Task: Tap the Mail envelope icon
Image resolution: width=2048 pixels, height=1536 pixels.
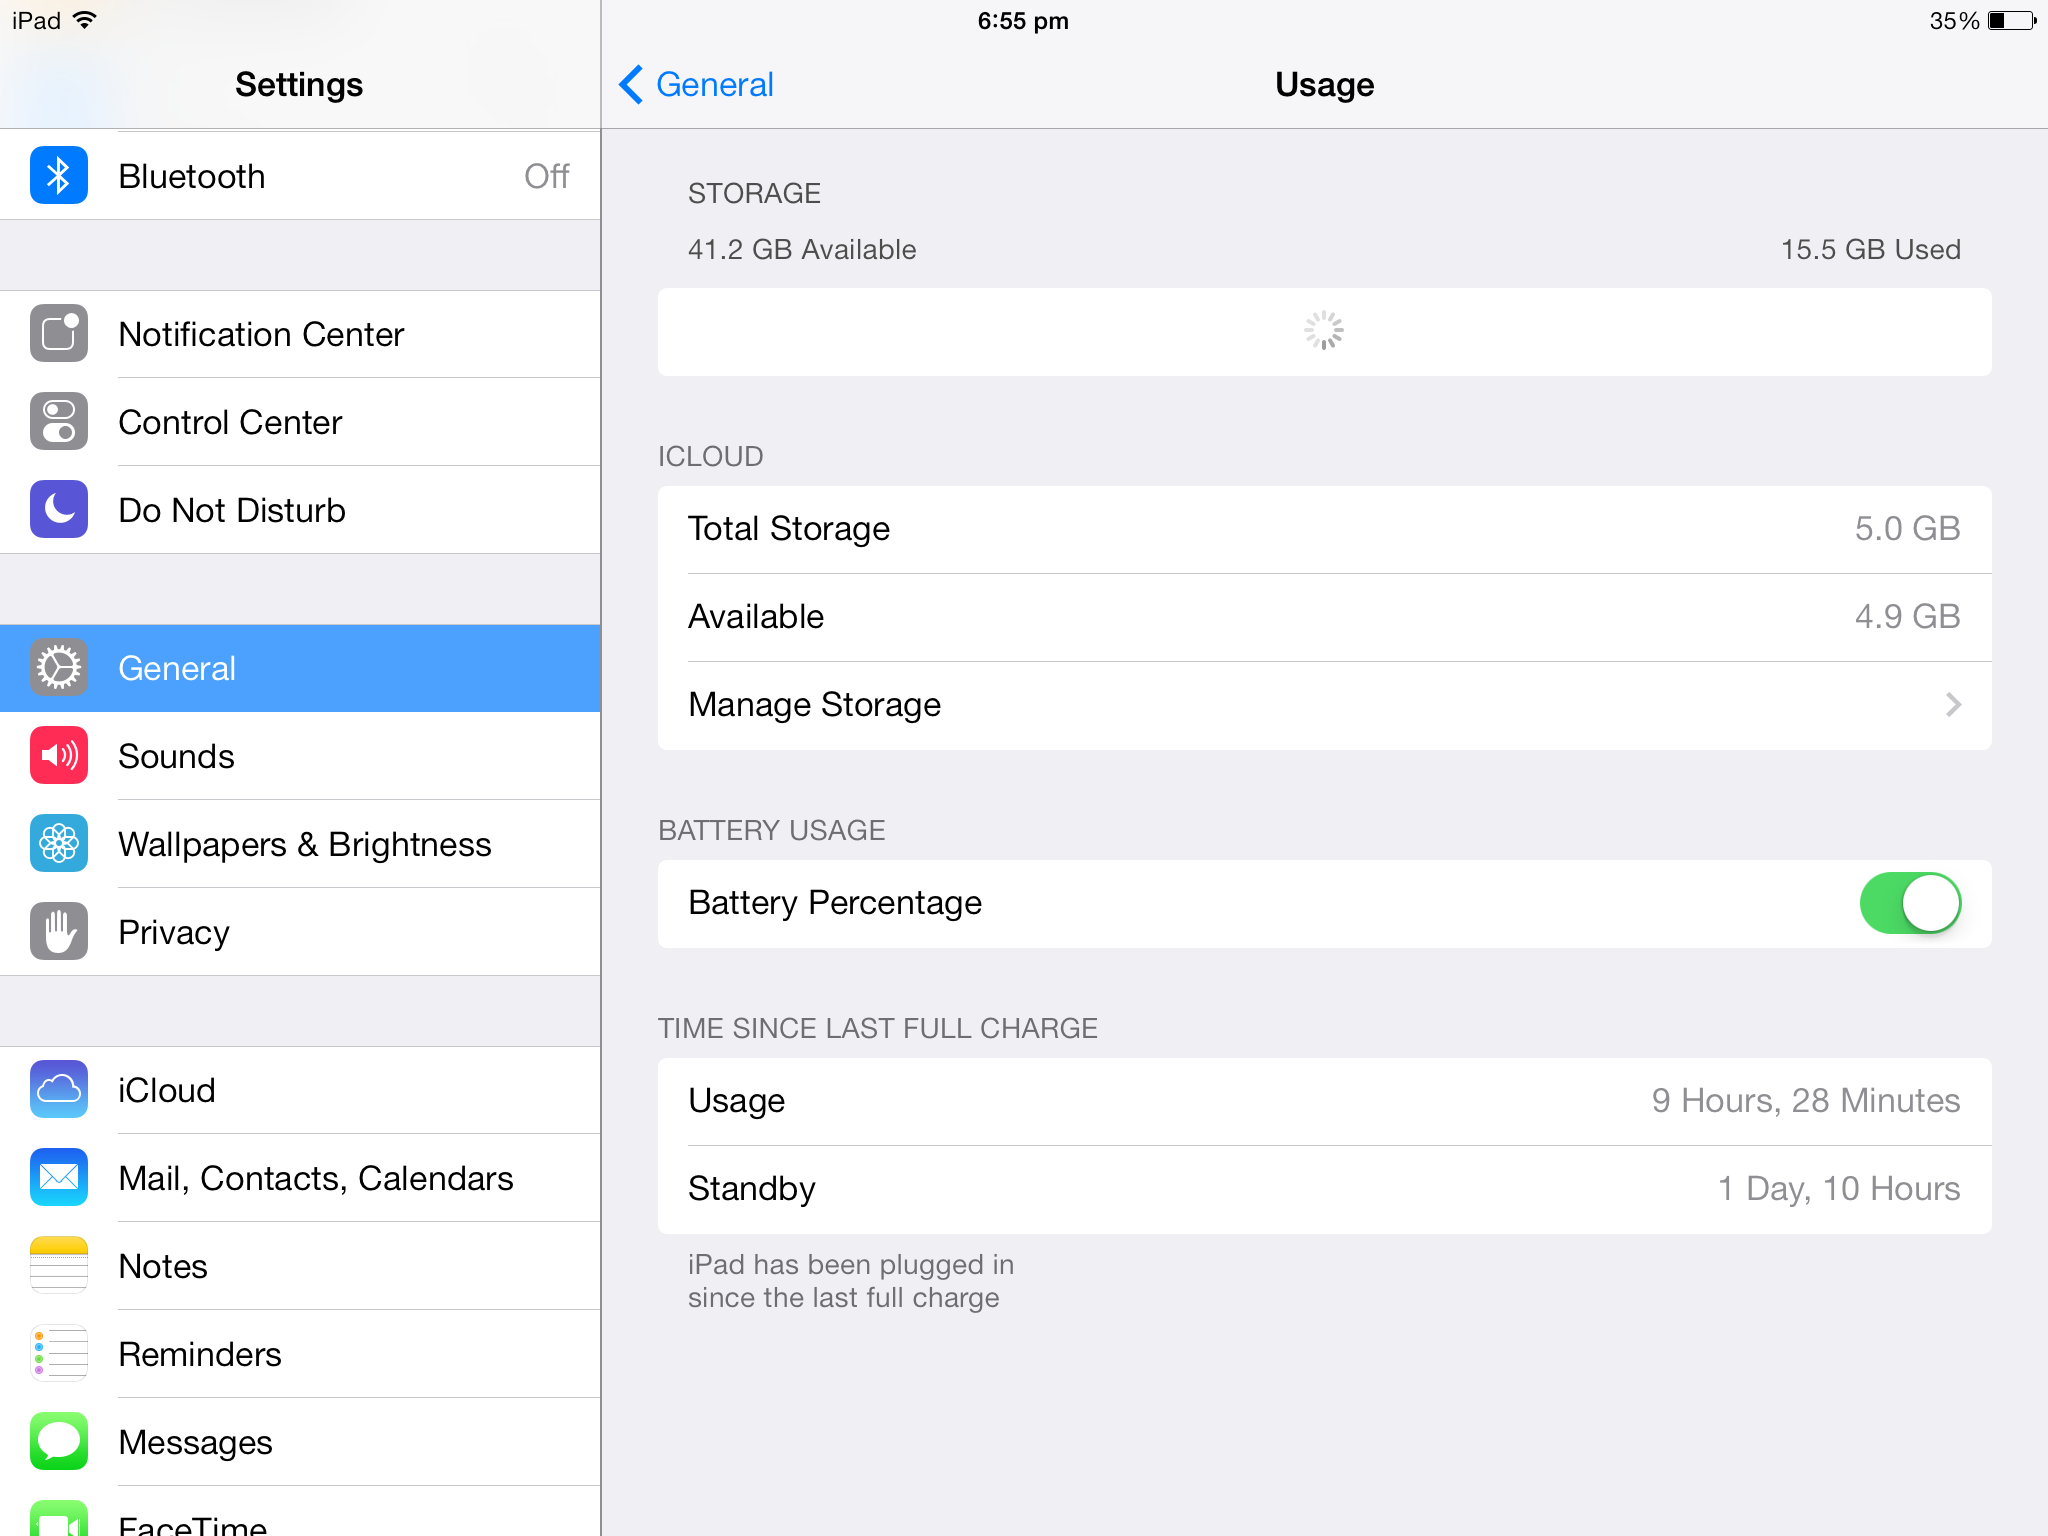Action: click(58, 1178)
